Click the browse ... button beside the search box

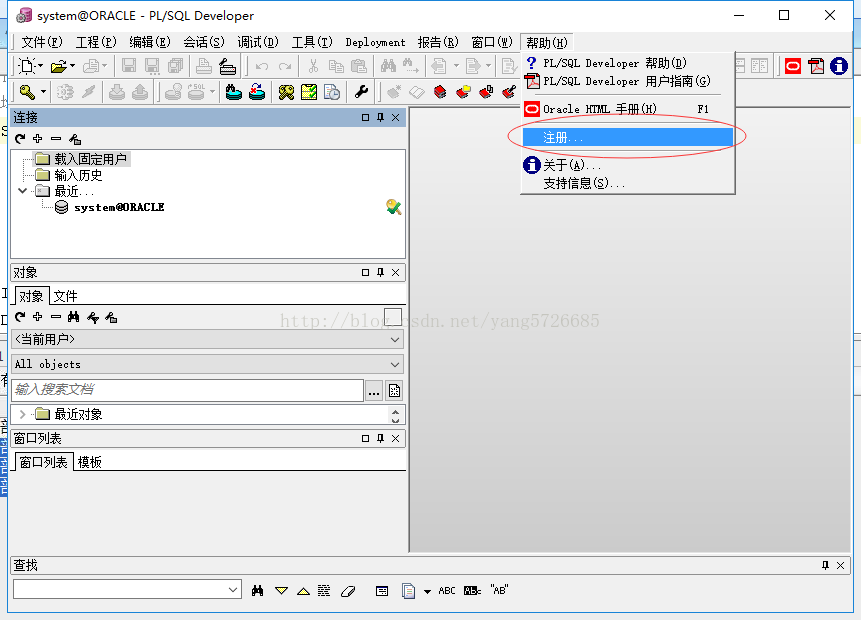[374, 390]
